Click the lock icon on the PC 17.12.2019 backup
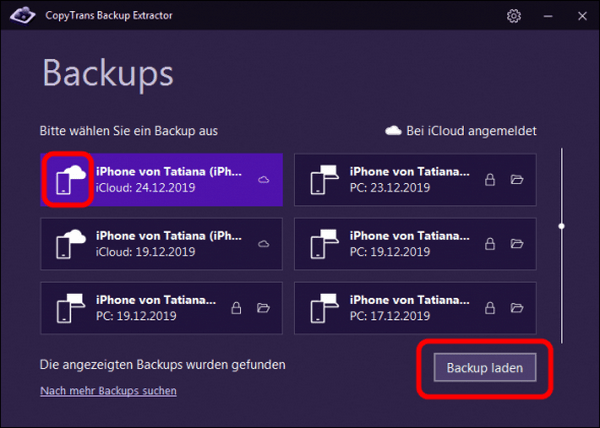600x428 pixels. coord(490,308)
